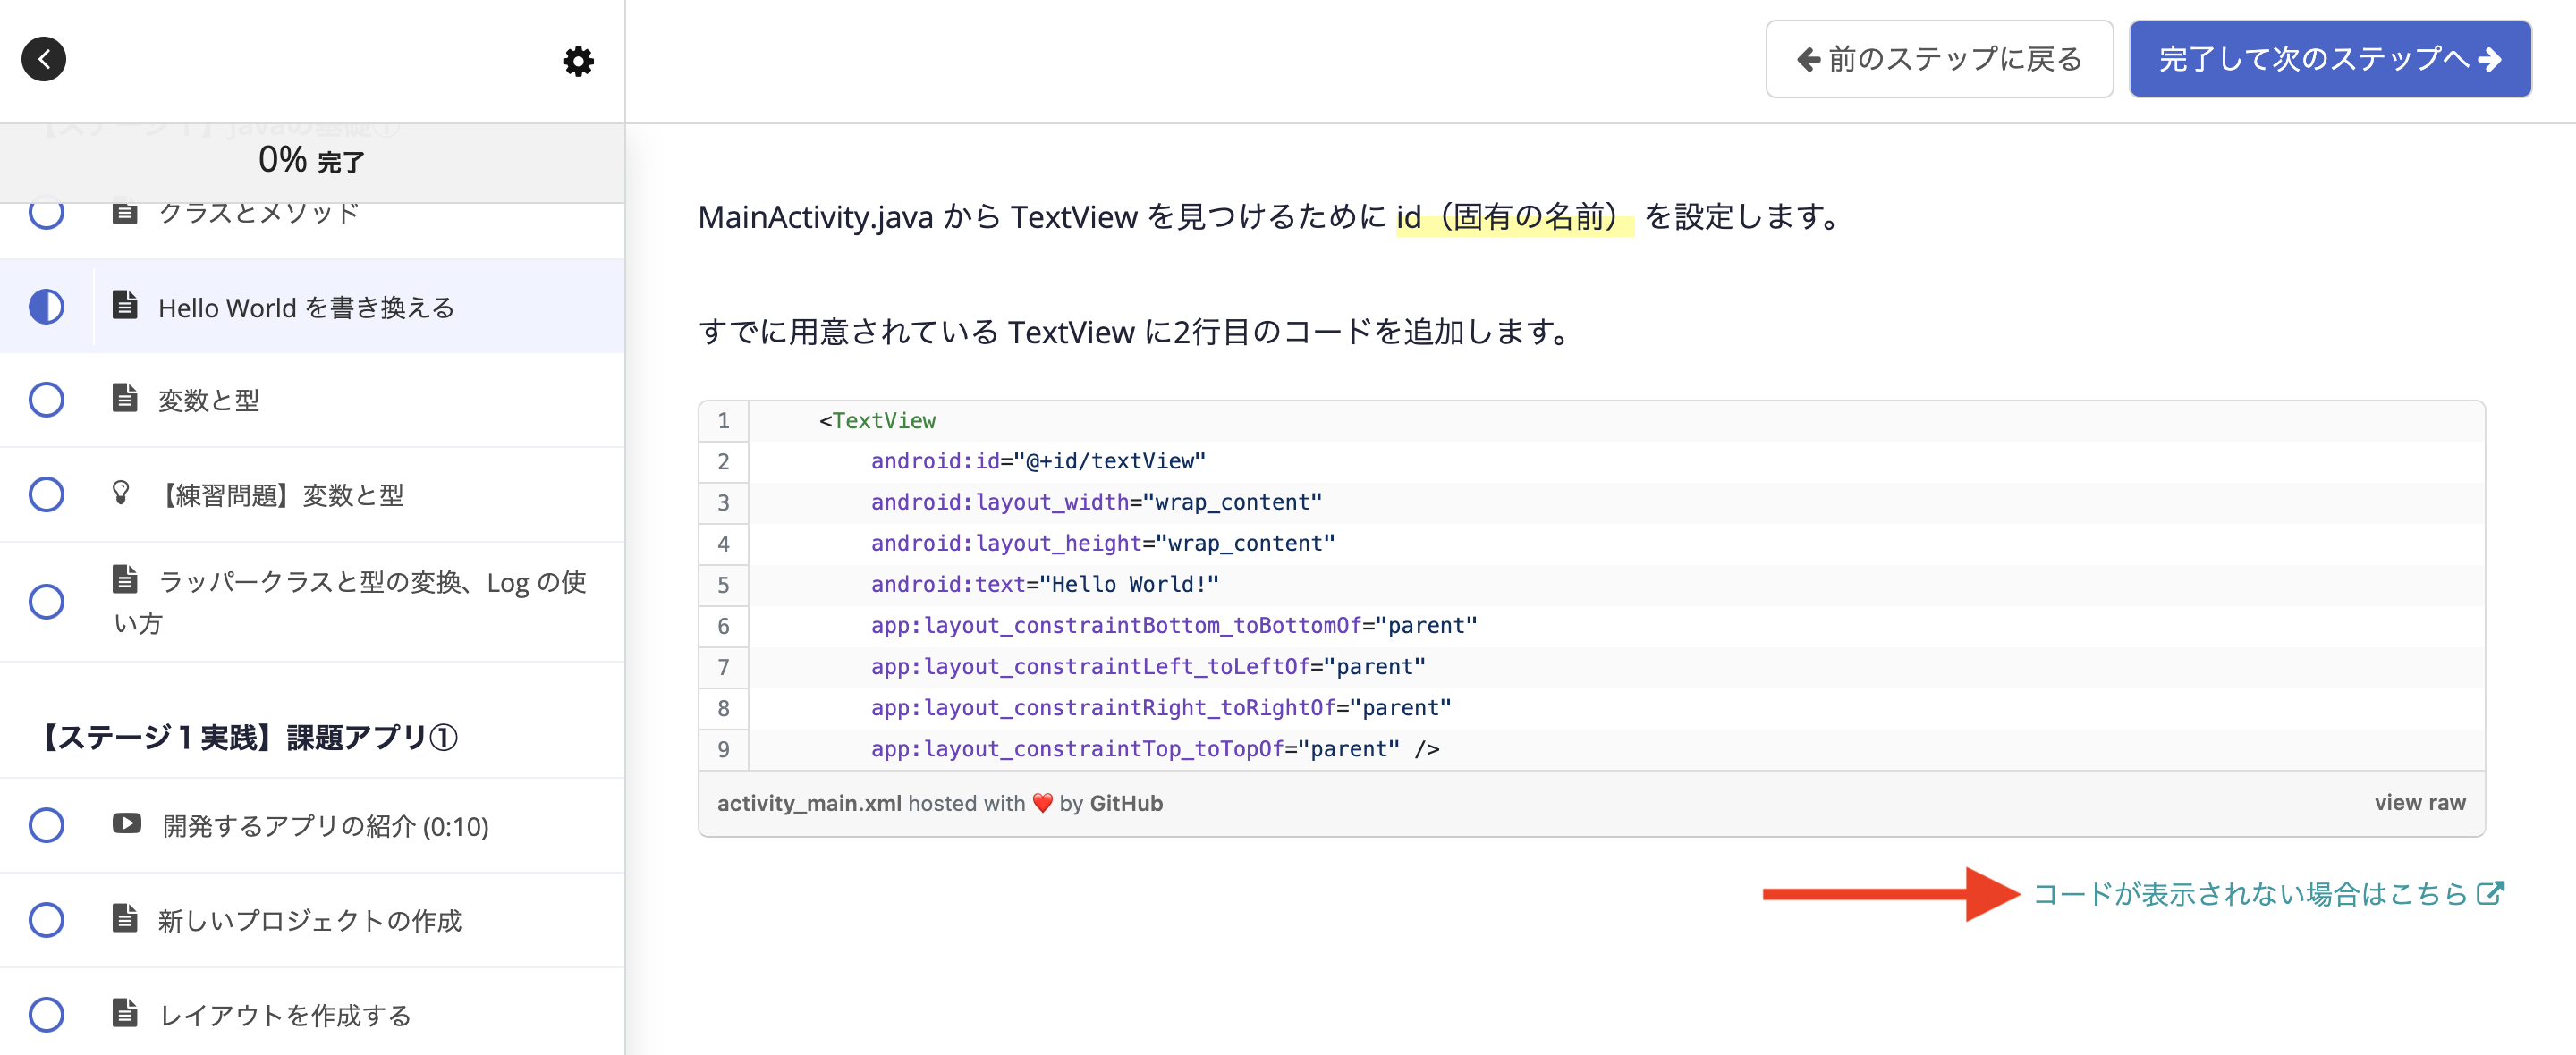Click 前のステップに戻る button
This screenshot has height=1055, width=2576.
click(x=1939, y=59)
